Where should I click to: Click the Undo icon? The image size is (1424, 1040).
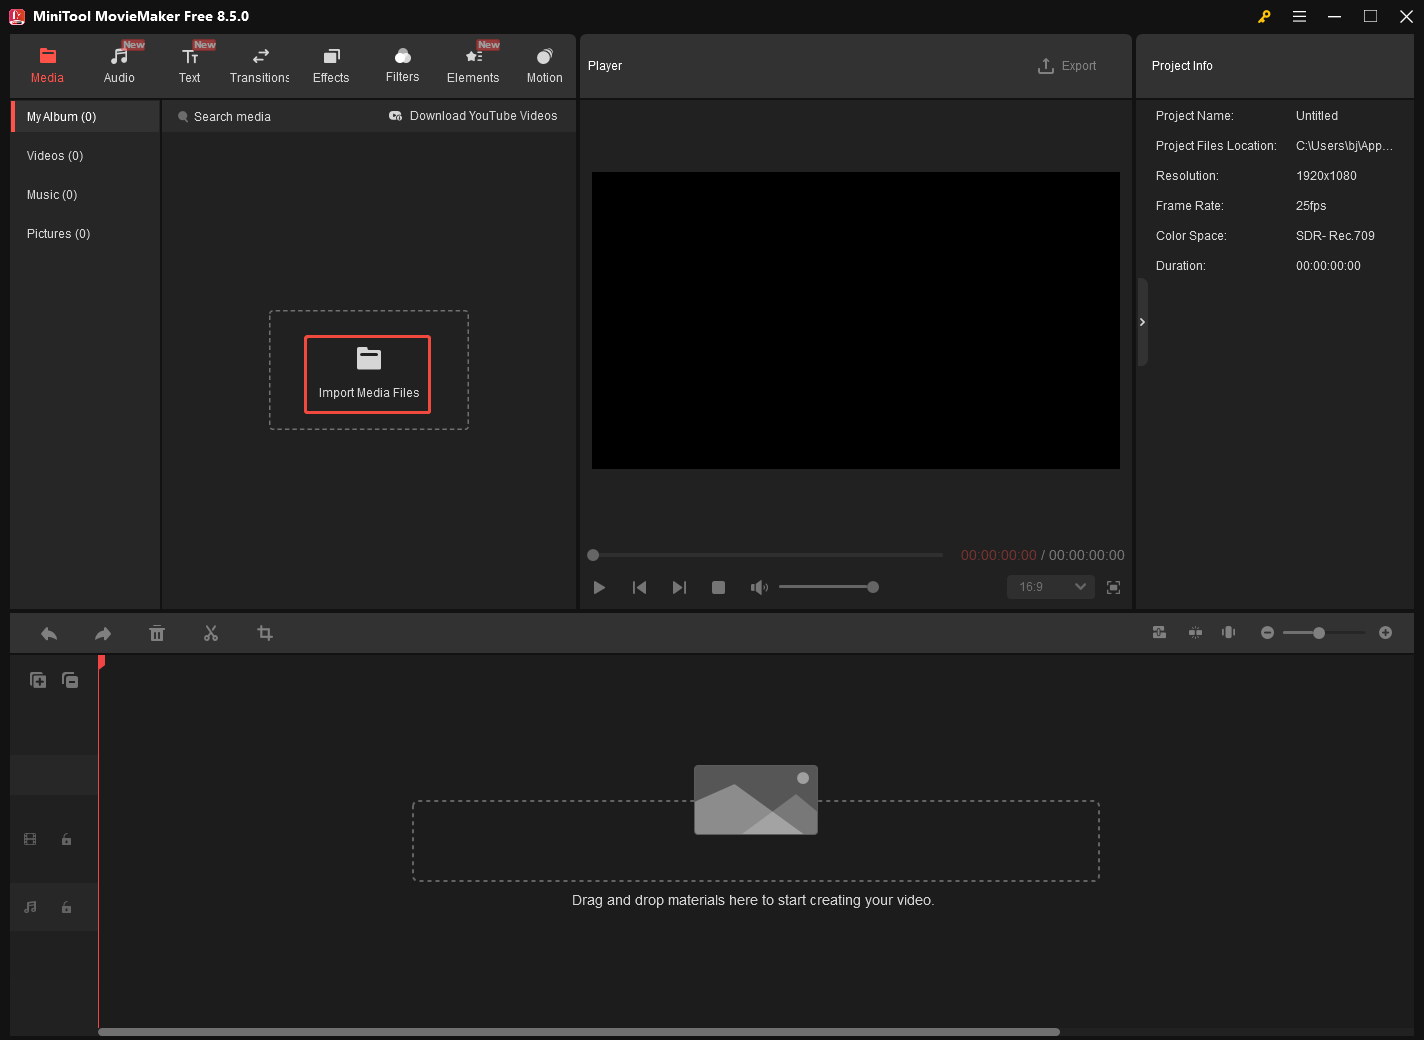point(49,633)
